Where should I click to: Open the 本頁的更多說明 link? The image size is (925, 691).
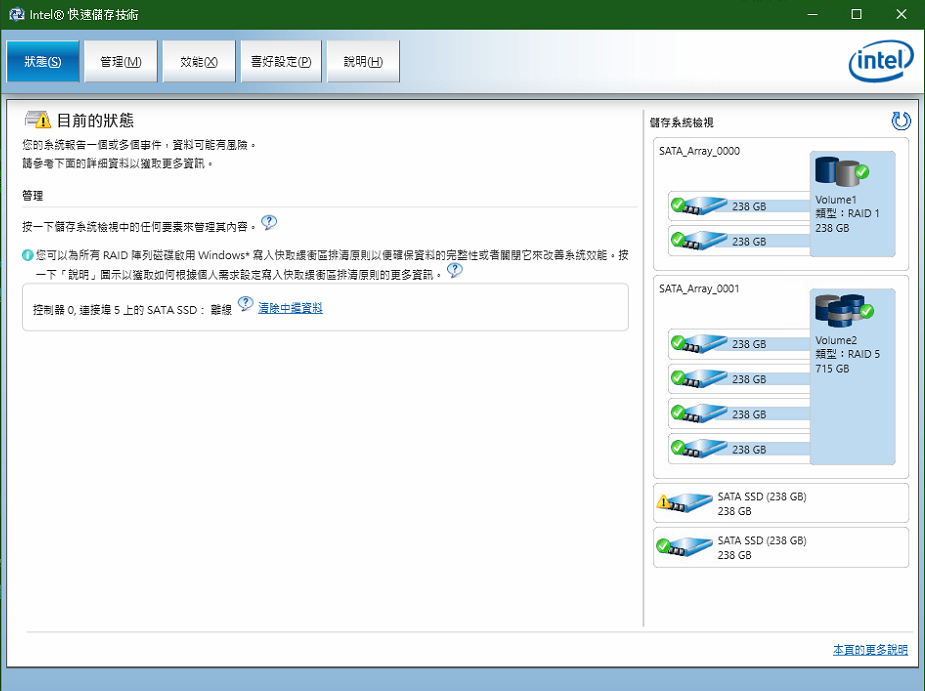point(870,650)
